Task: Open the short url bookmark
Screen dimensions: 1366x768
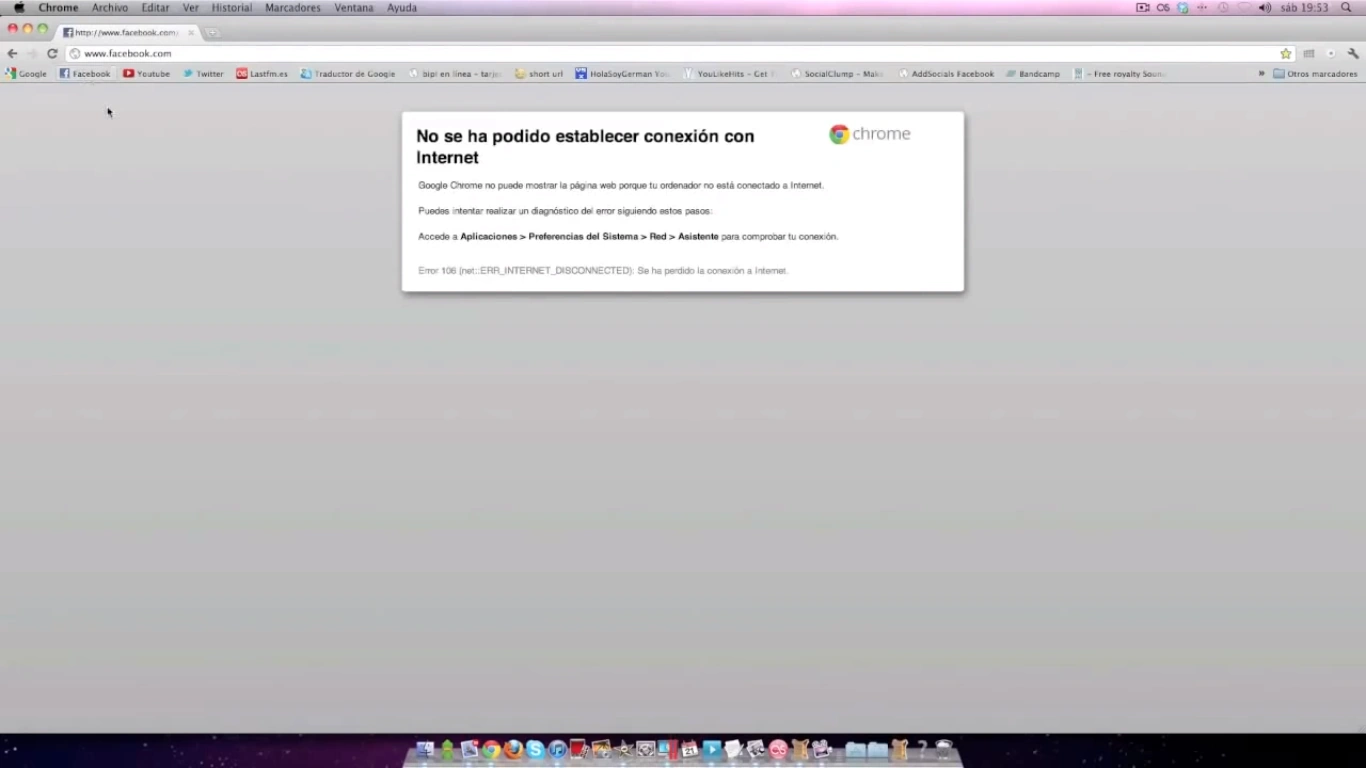Action: 539,73
